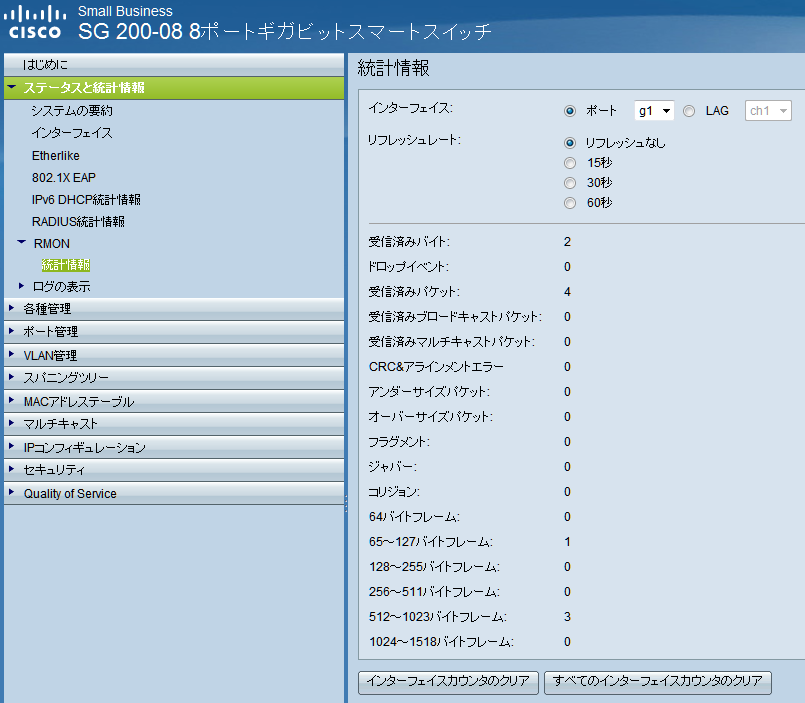805x703 pixels.
Task: Click the ドロップイベント label
Action: coord(409,267)
